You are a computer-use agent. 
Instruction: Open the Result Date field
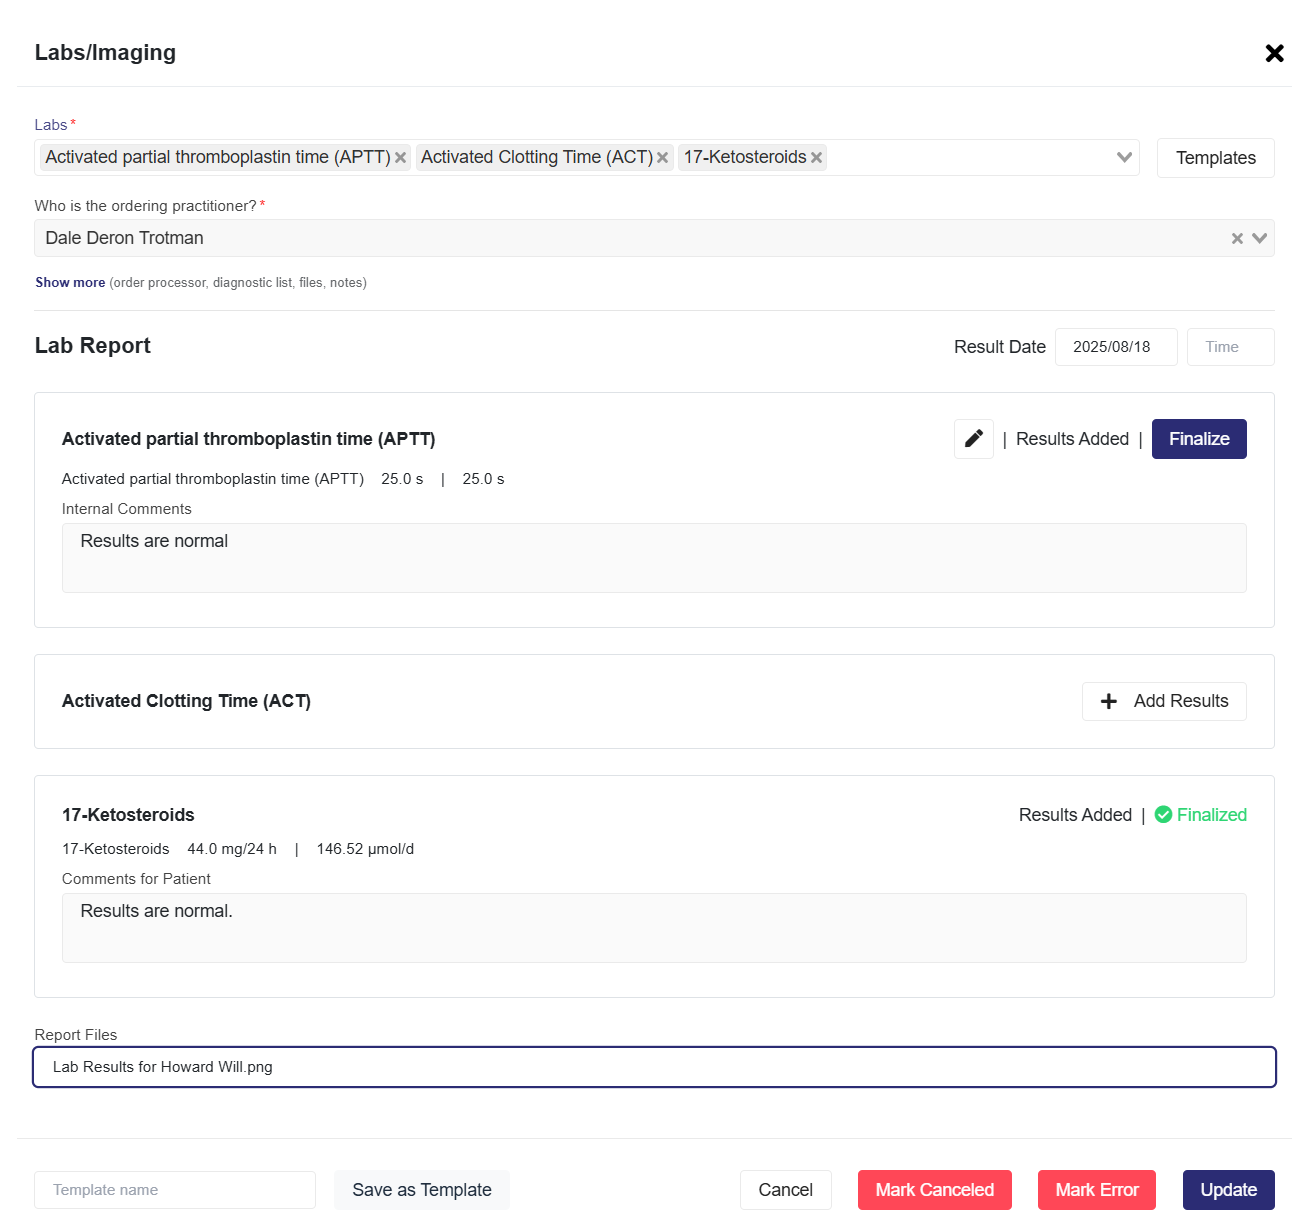click(x=1115, y=347)
